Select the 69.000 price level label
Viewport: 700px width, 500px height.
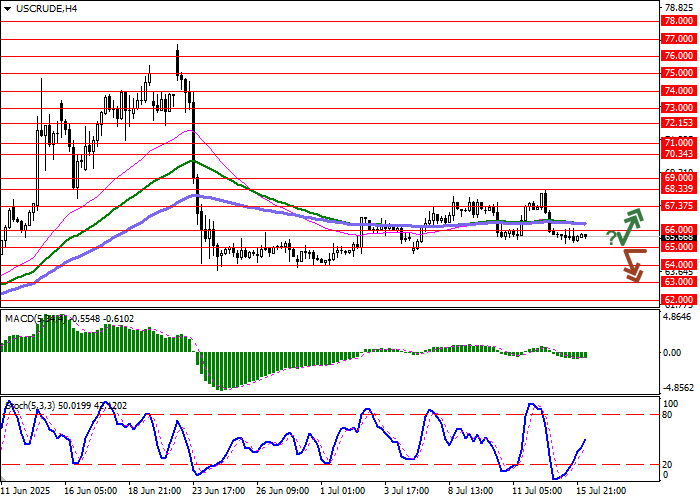679,178
